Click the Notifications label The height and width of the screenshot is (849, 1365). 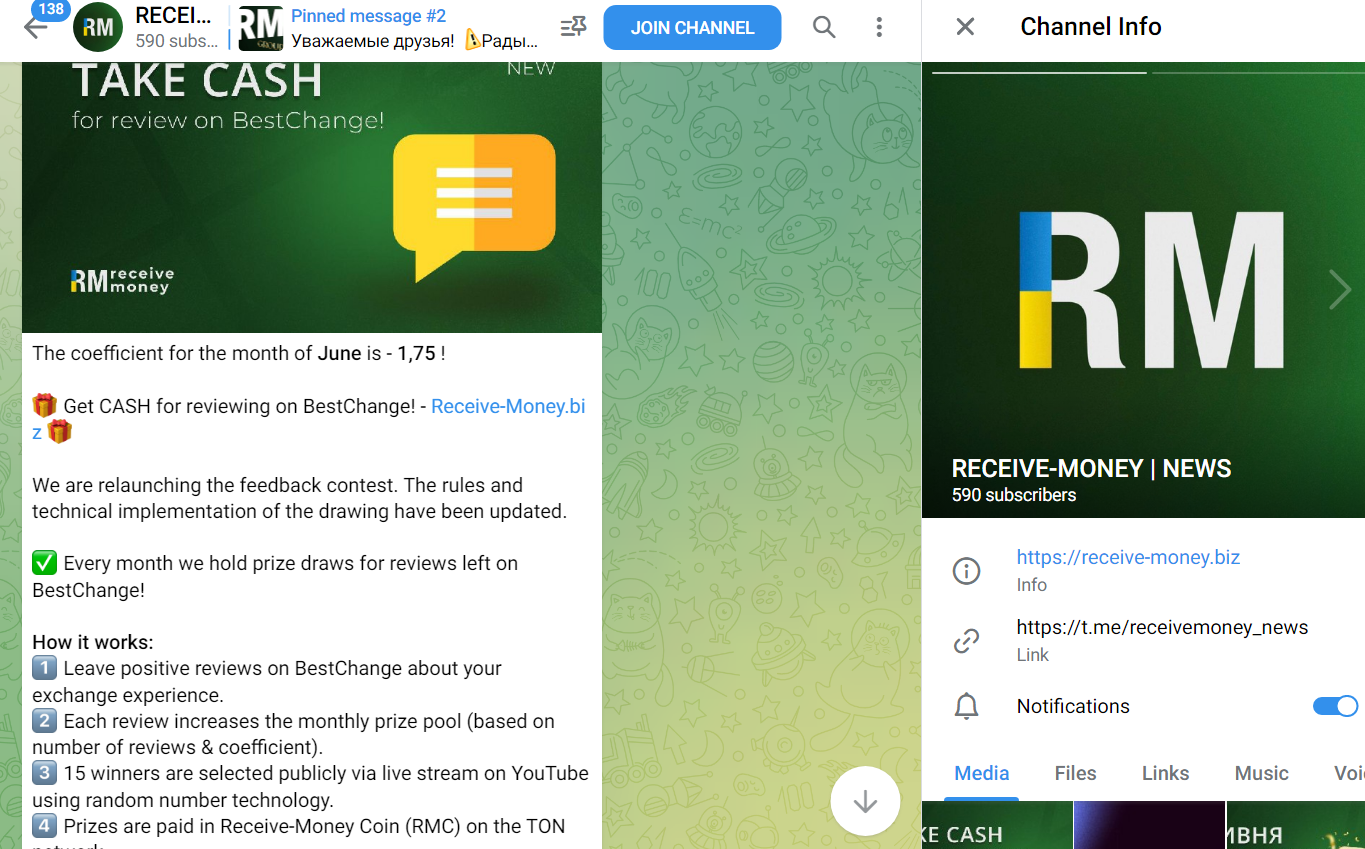click(1073, 706)
